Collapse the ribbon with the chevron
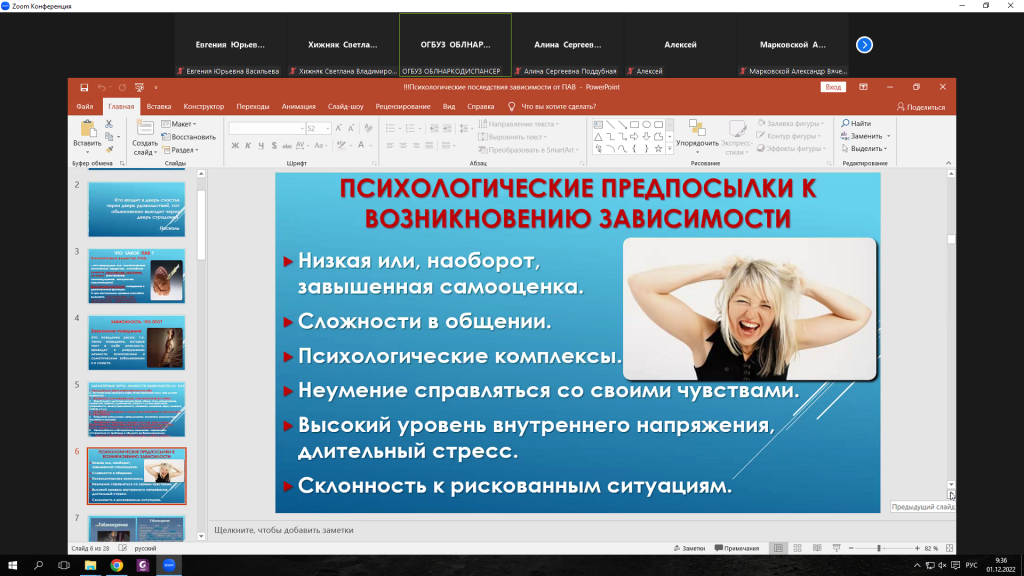This screenshot has width=1024, height=576. pos(948,163)
